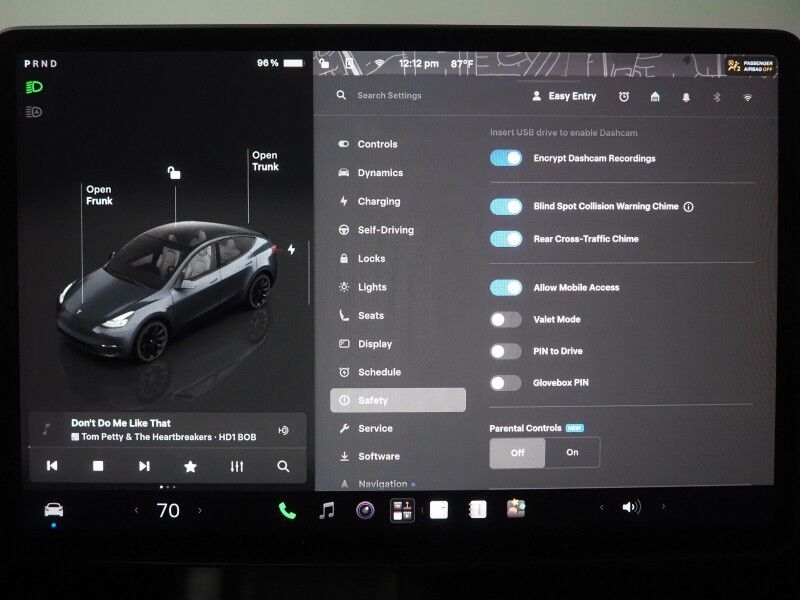
Task: Stop media playback
Action: point(98,466)
